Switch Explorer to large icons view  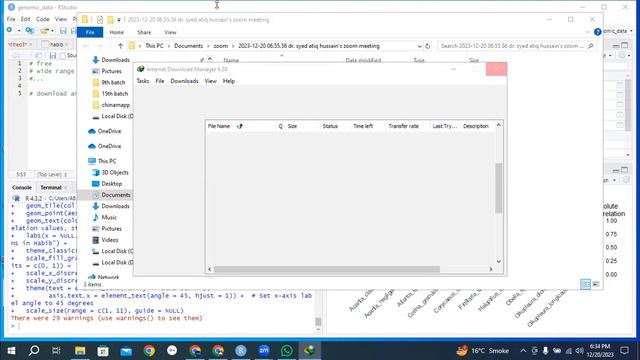[x=596, y=284]
